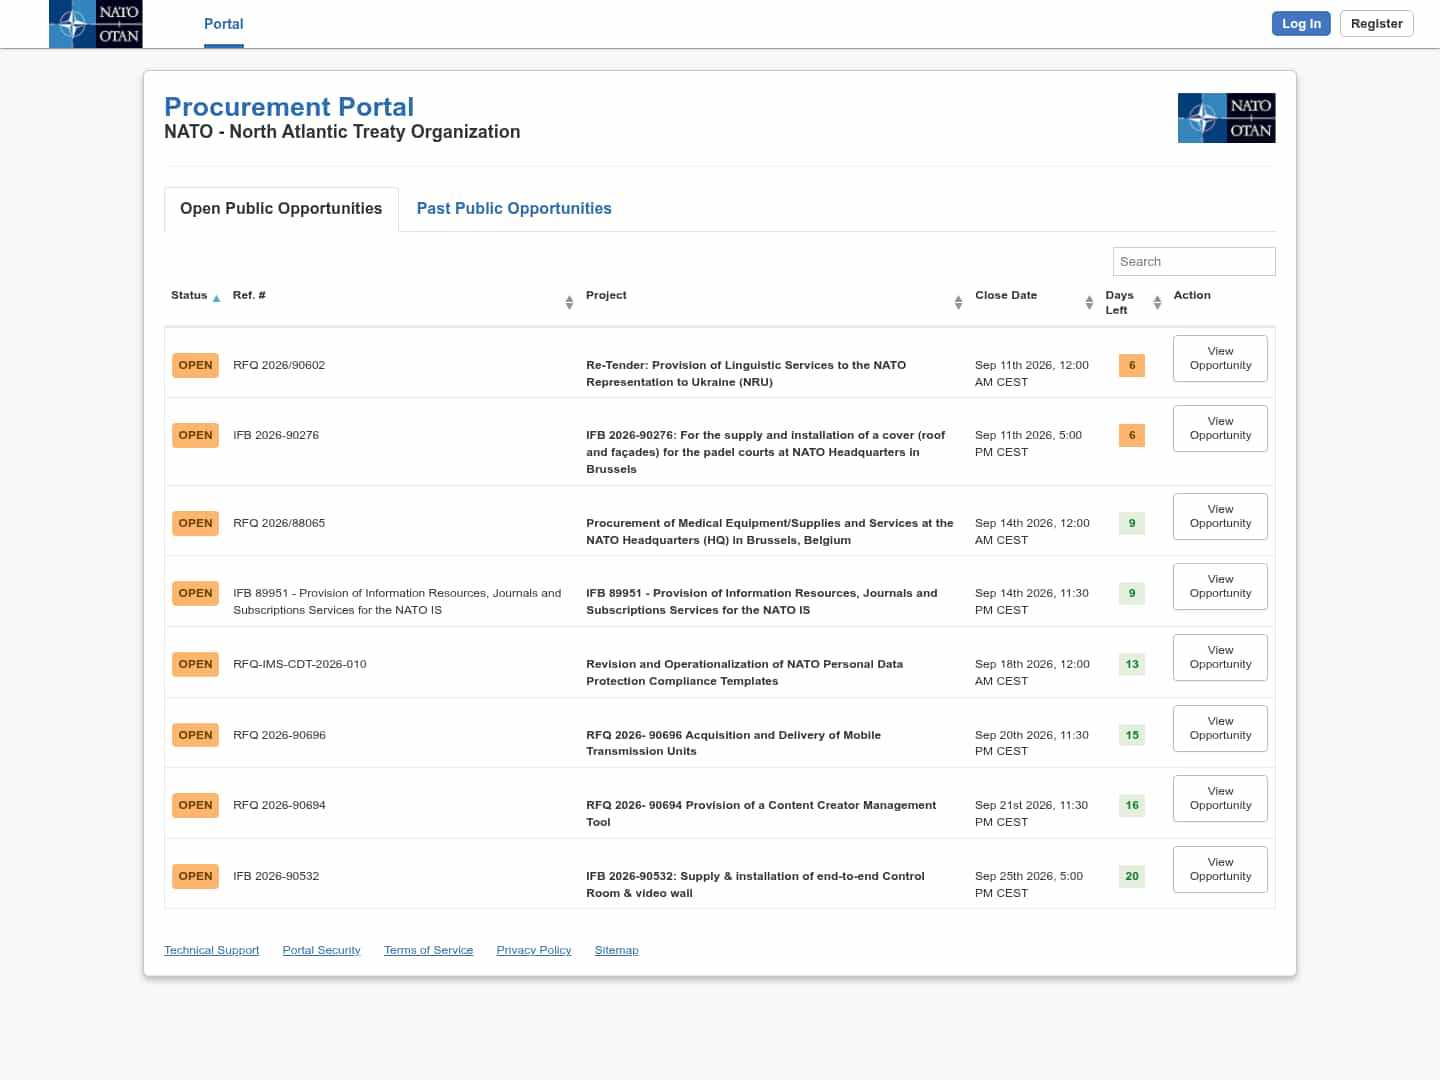Click reference number RFQ-IMS-CDT-2026-010
Screen dimensions: 1440x1080
point(300,664)
